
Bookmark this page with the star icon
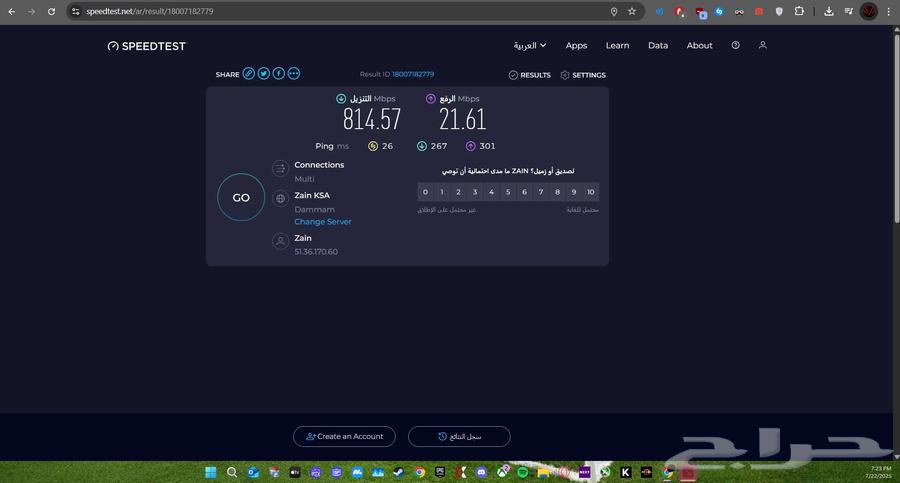pos(632,11)
